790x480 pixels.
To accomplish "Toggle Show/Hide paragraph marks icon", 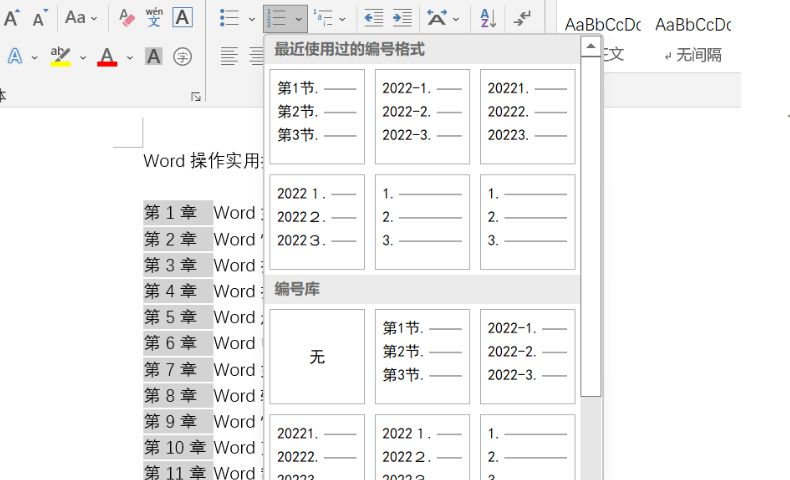I will [x=522, y=19].
